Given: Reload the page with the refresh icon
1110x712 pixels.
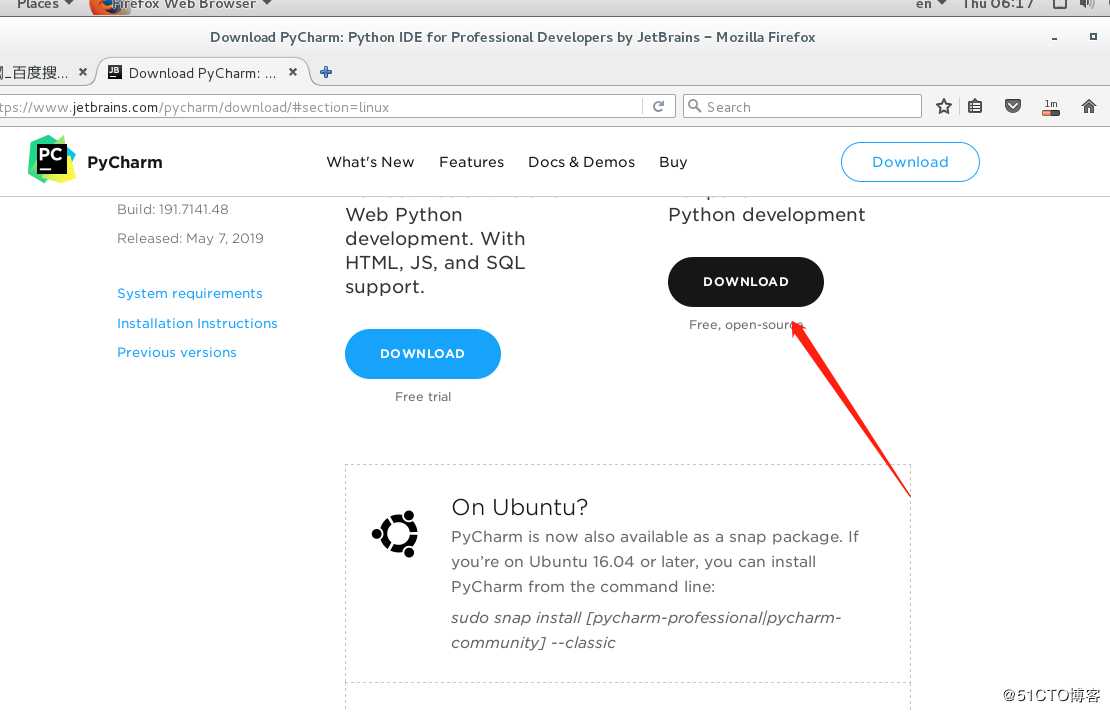Looking at the screenshot, I should pos(658,106).
